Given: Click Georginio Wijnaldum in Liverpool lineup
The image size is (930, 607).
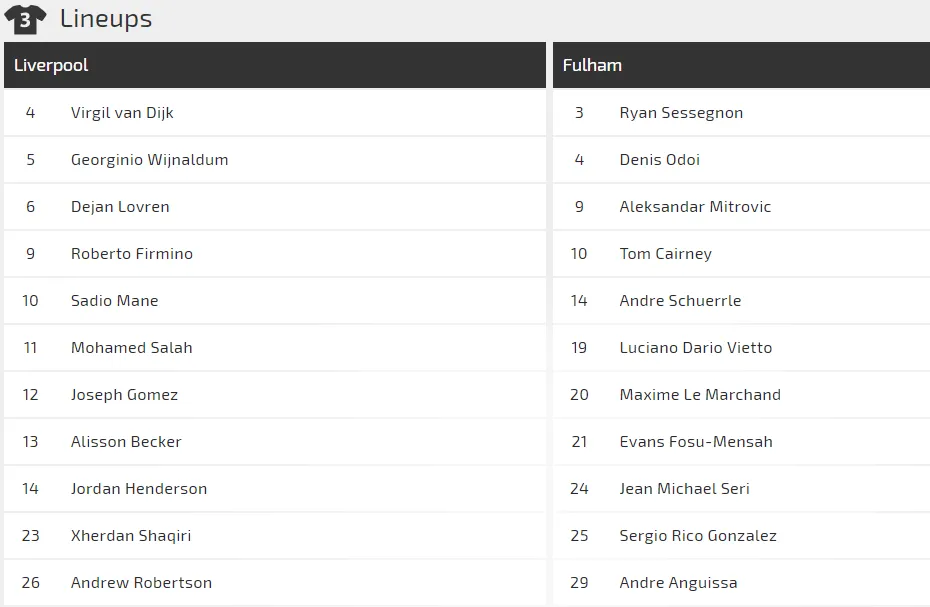Looking at the screenshot, I should 149,160.
